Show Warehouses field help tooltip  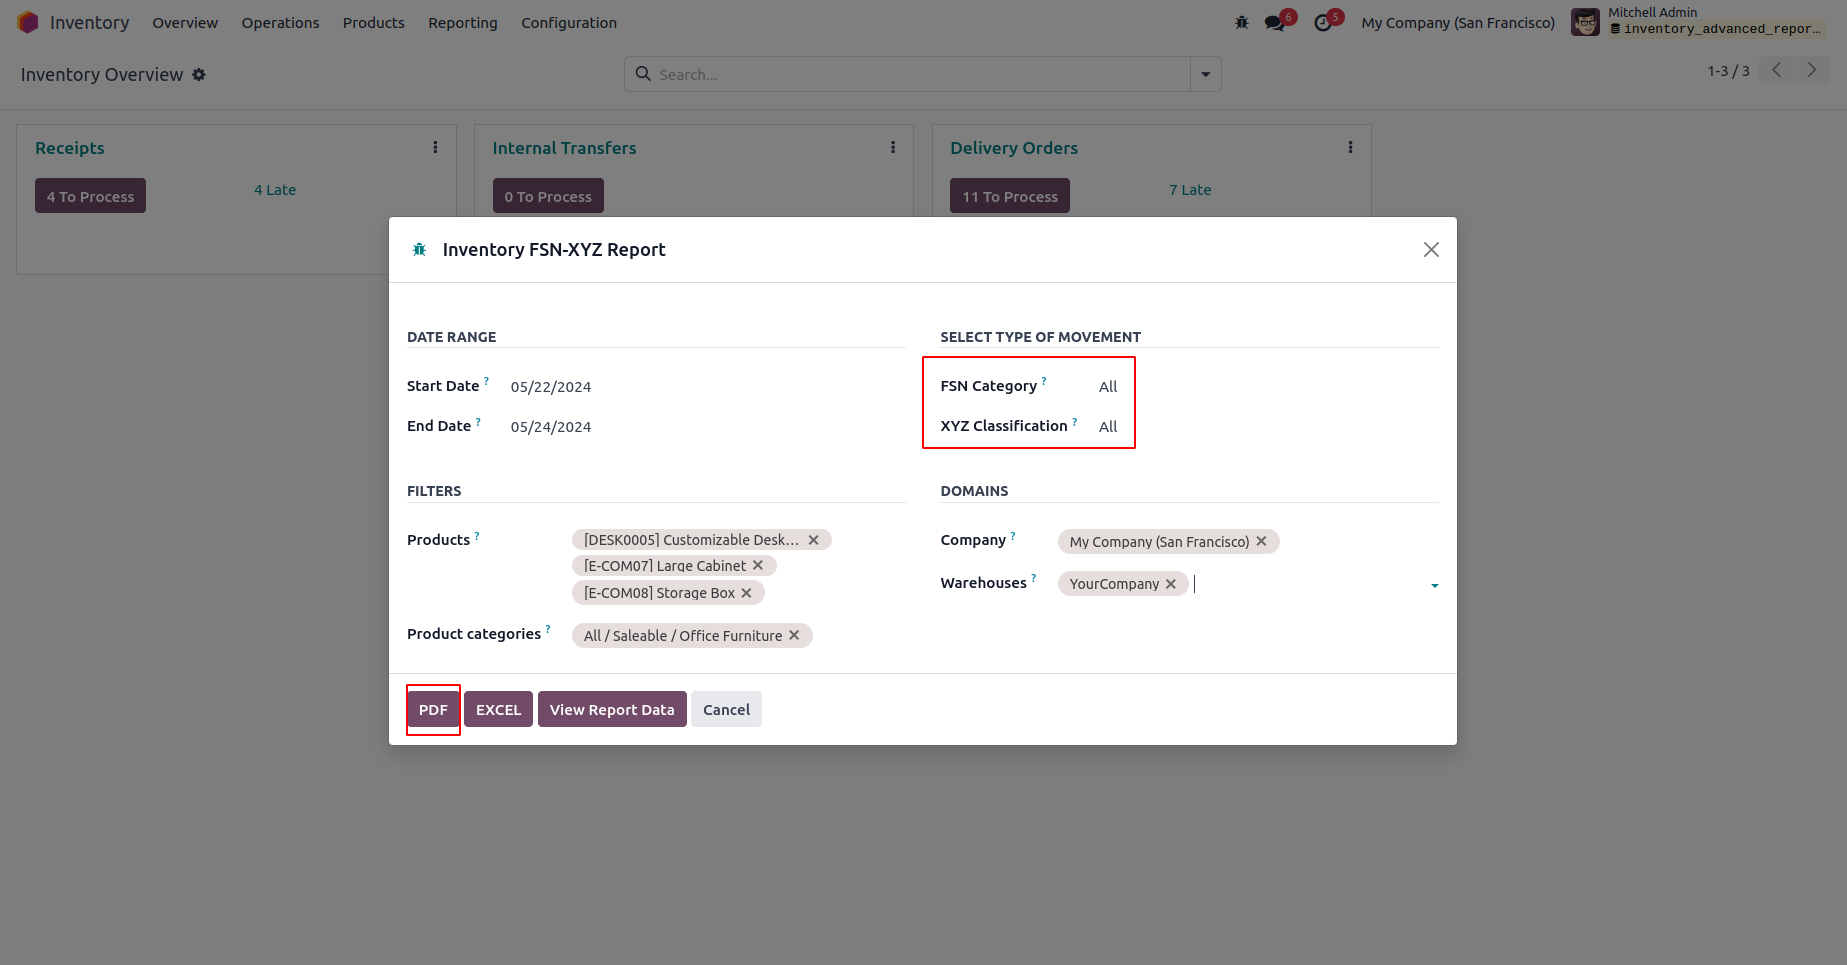click(x=1034, y=578)
